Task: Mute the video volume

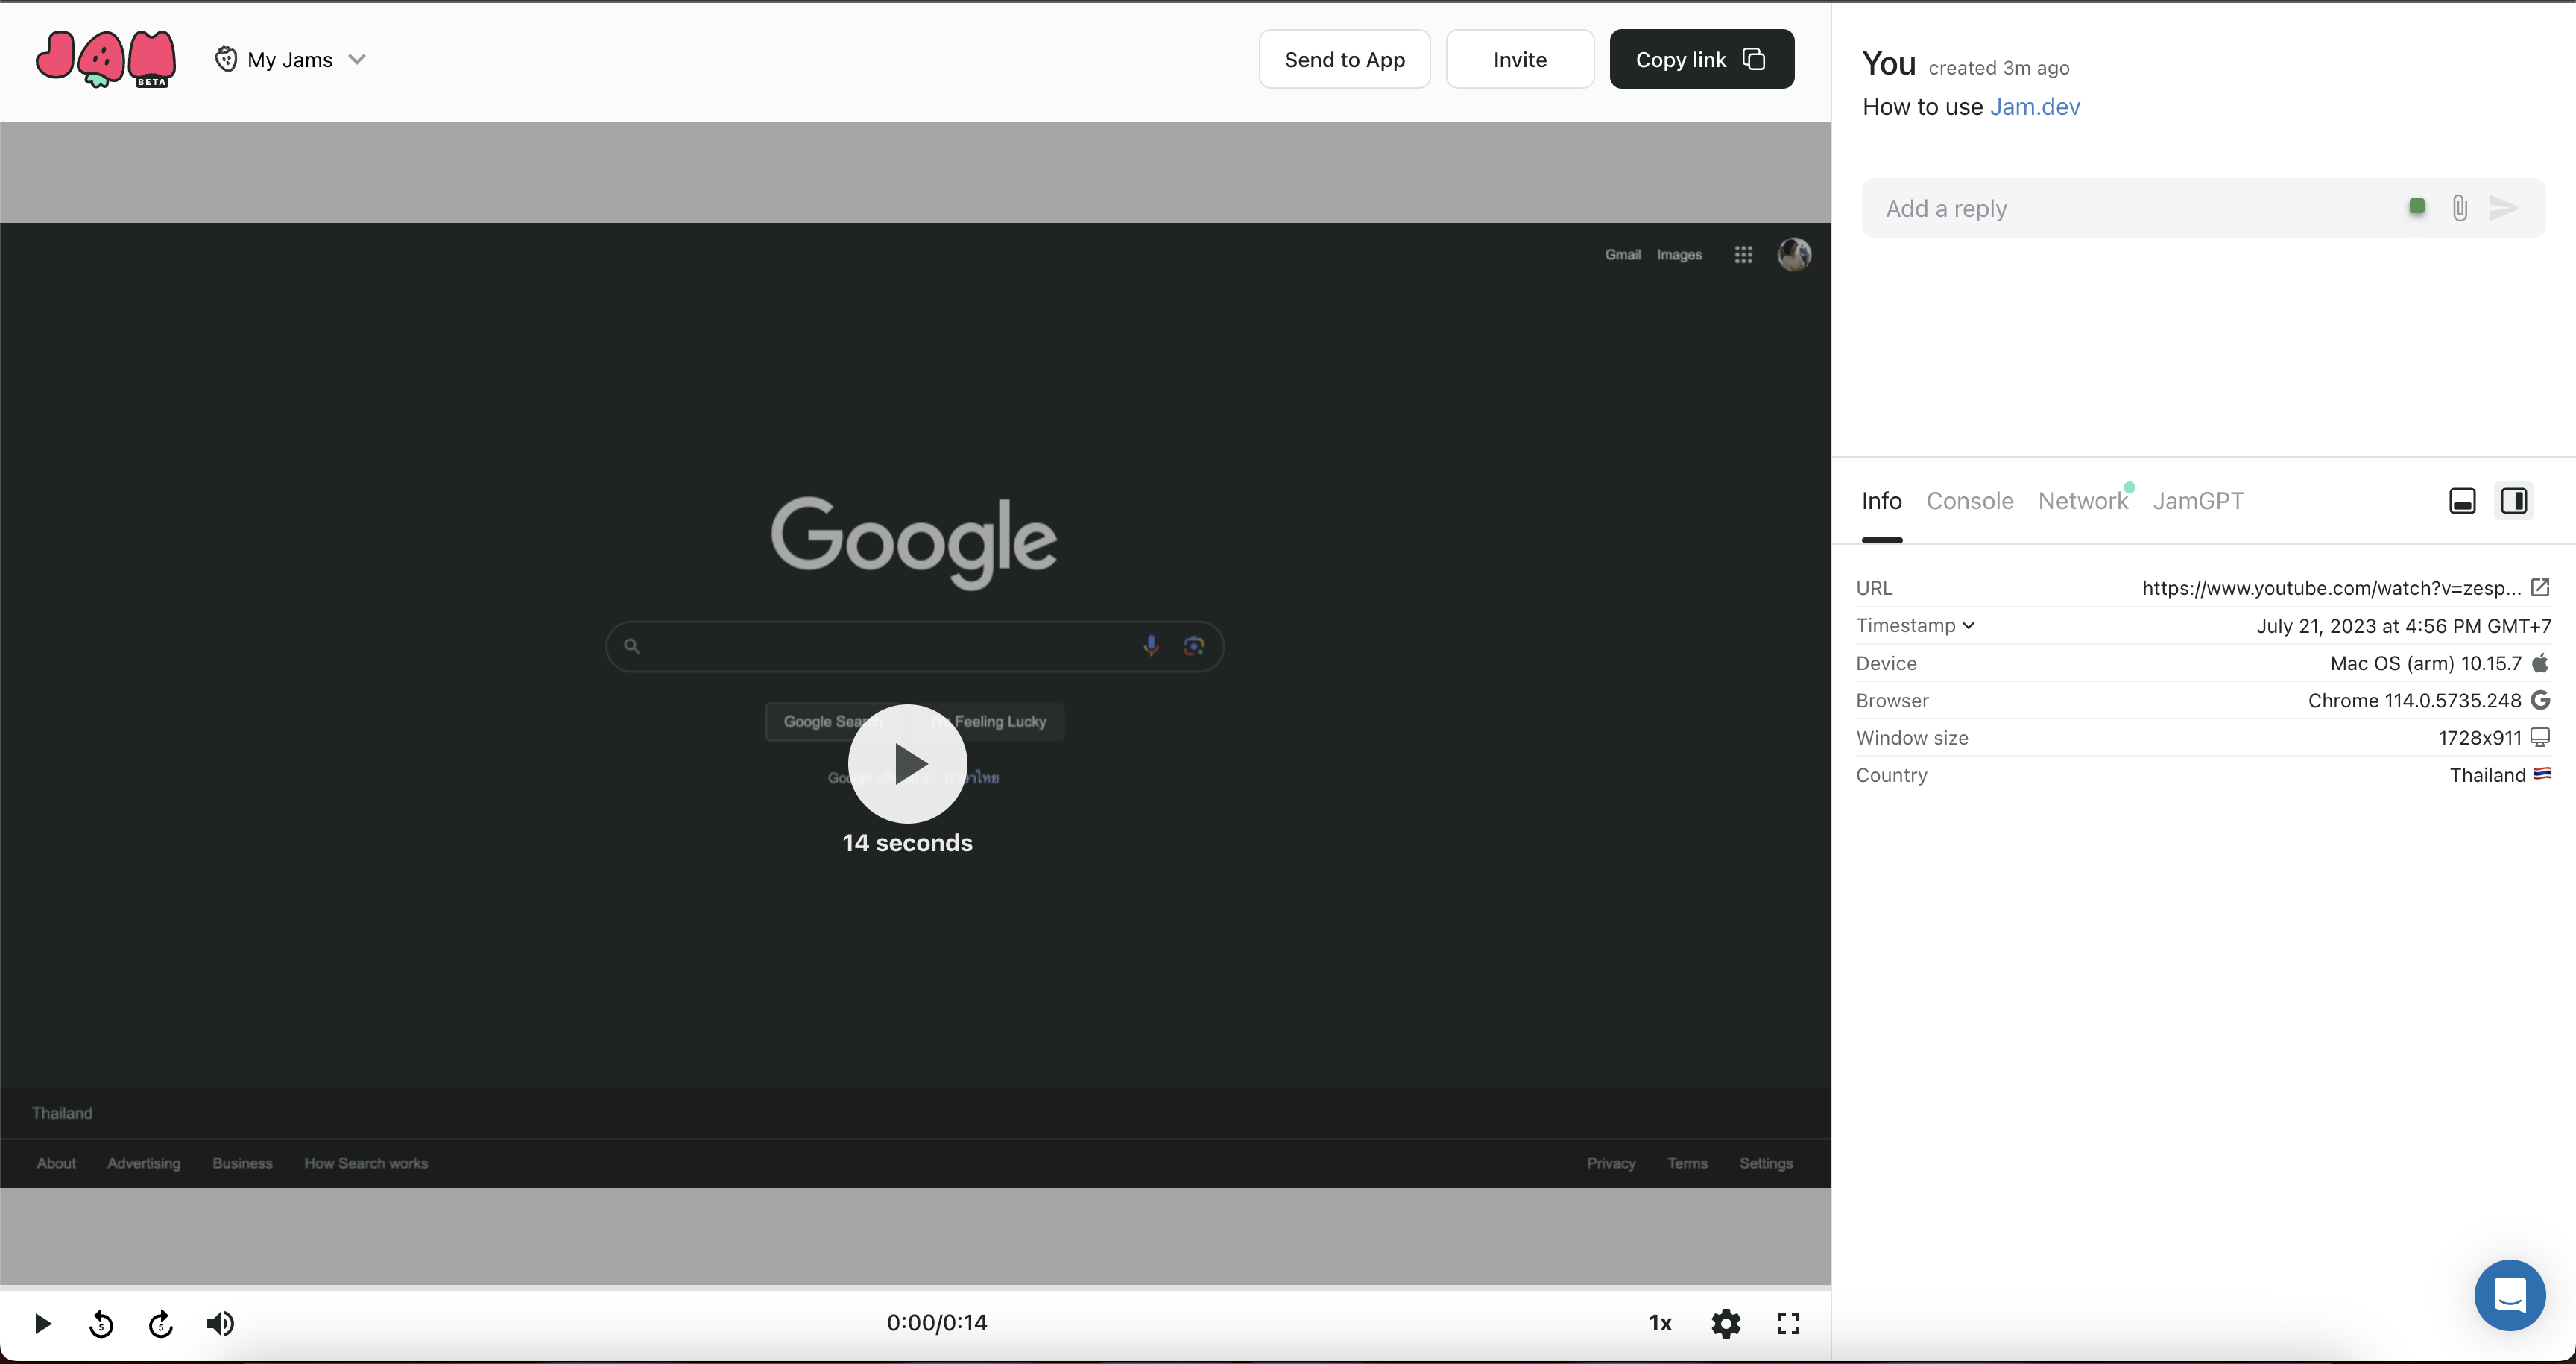Action: pos(220,1324)
